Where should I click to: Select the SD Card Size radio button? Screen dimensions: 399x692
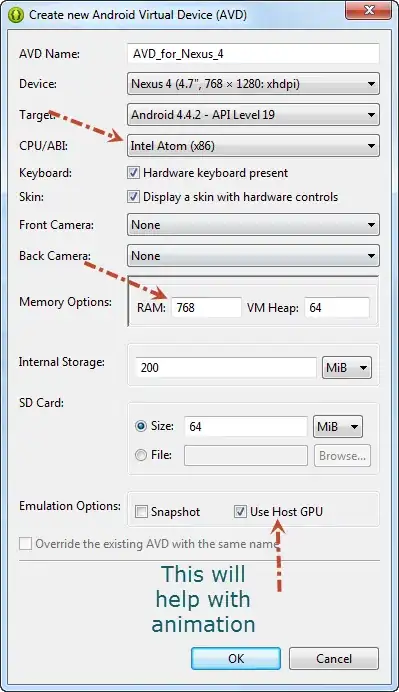(141, 426)
